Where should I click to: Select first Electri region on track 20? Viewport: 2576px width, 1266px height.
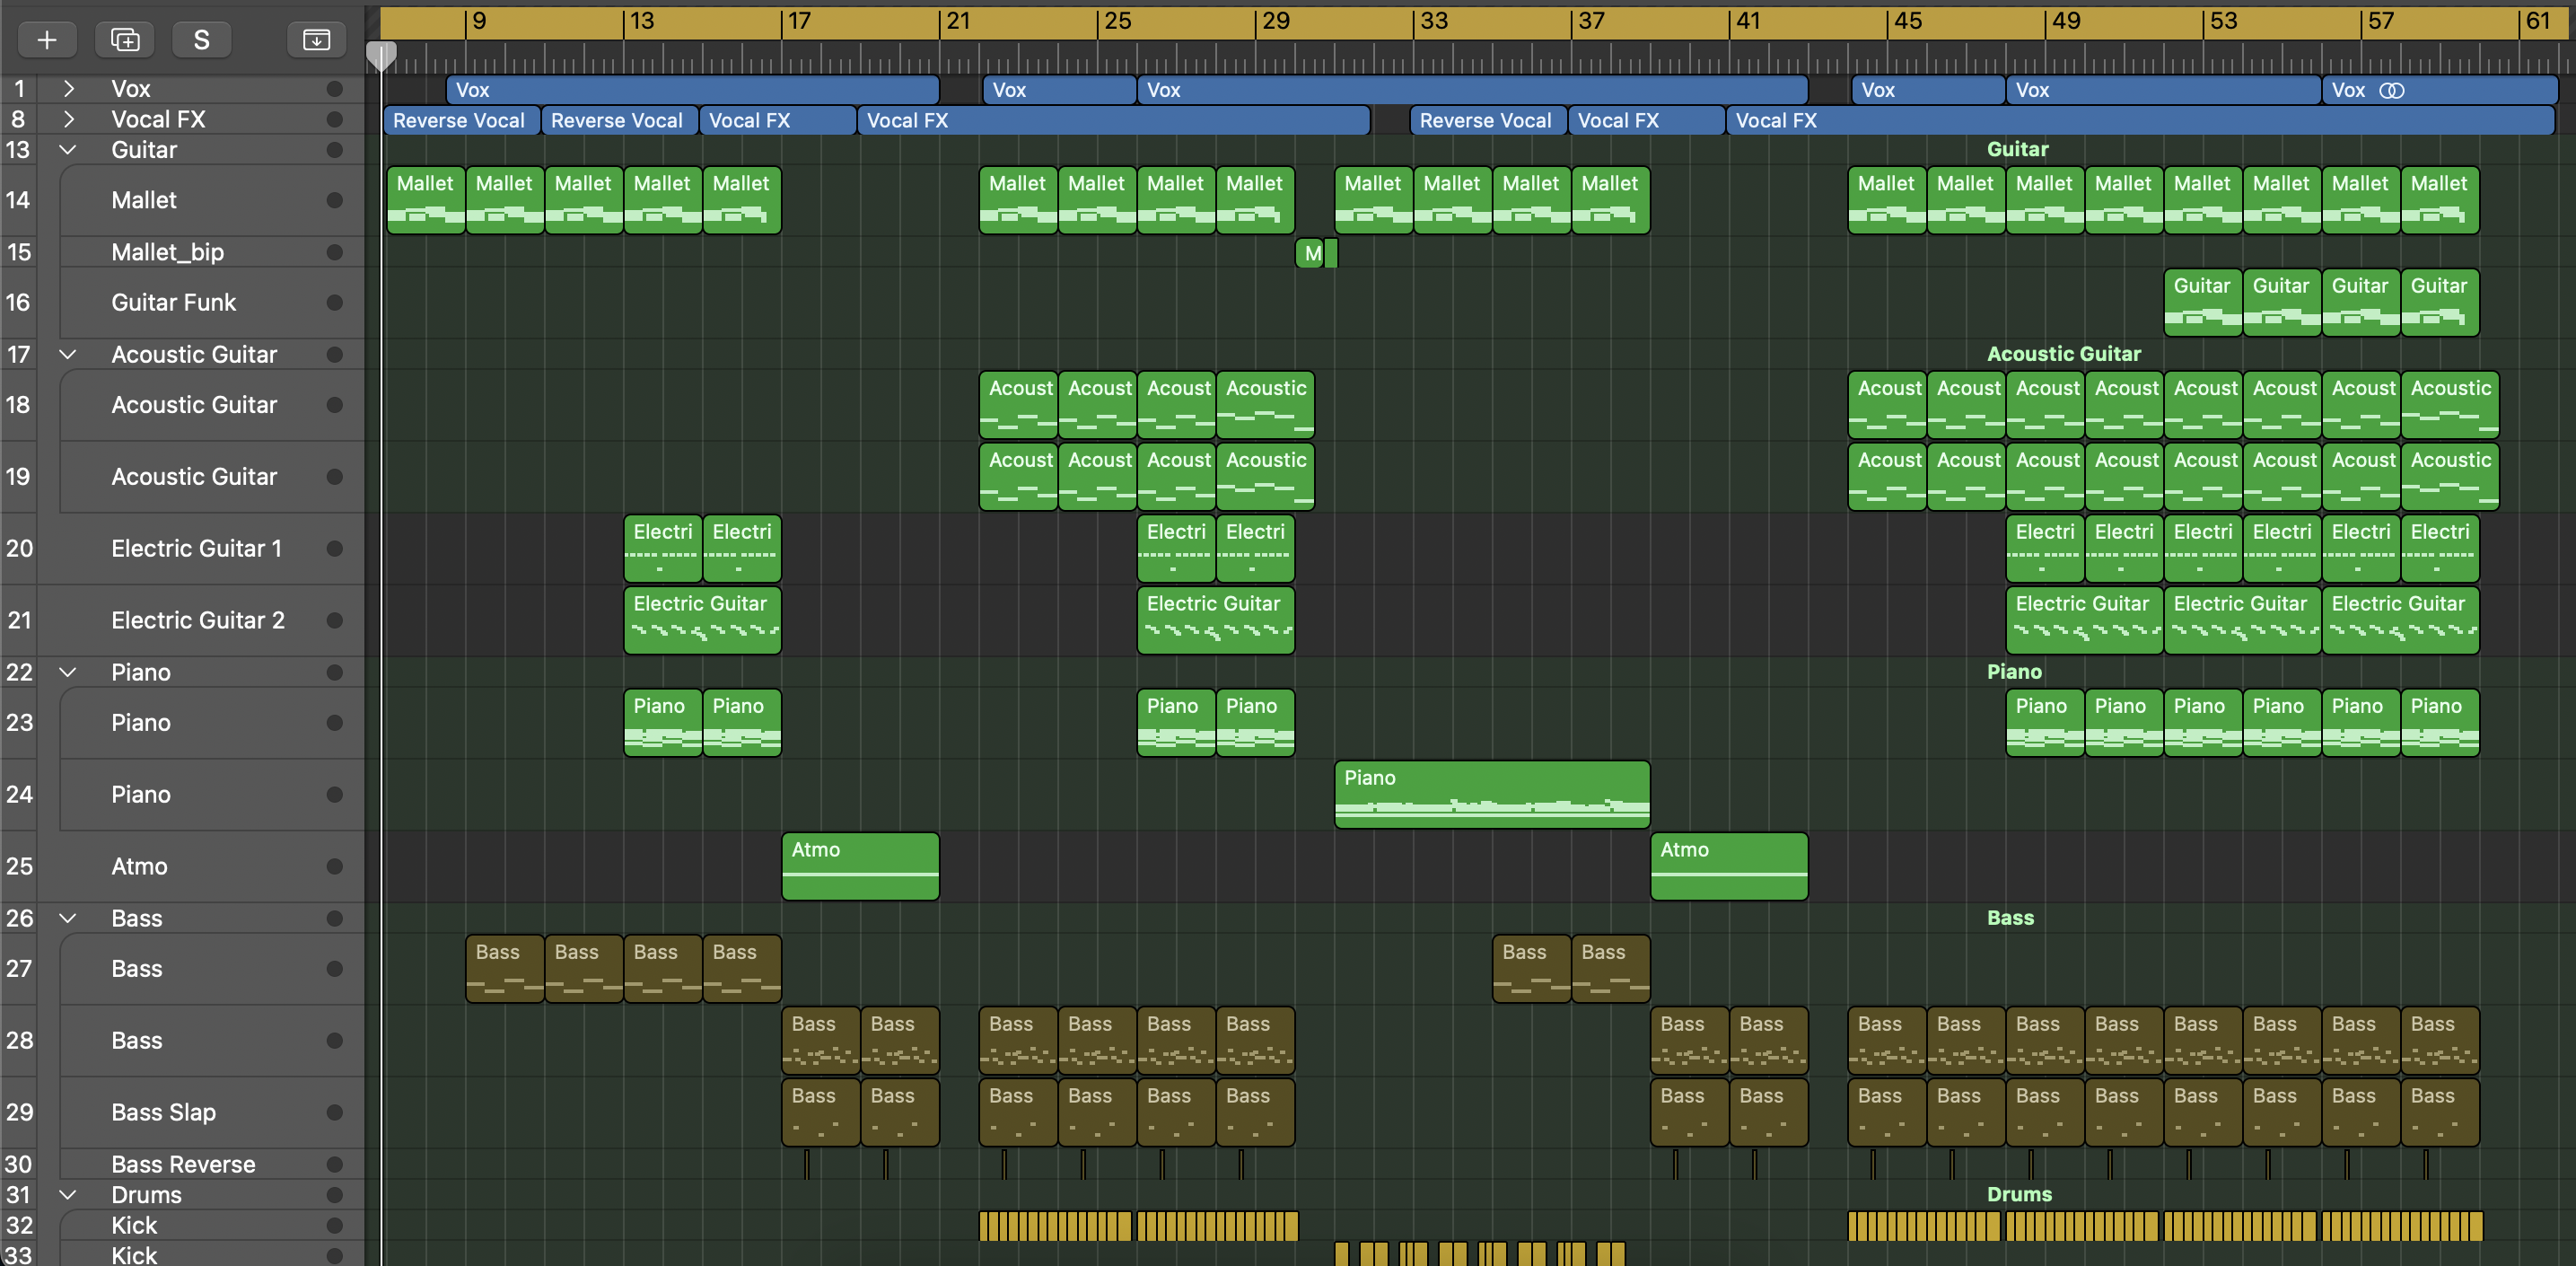[663, 548]
